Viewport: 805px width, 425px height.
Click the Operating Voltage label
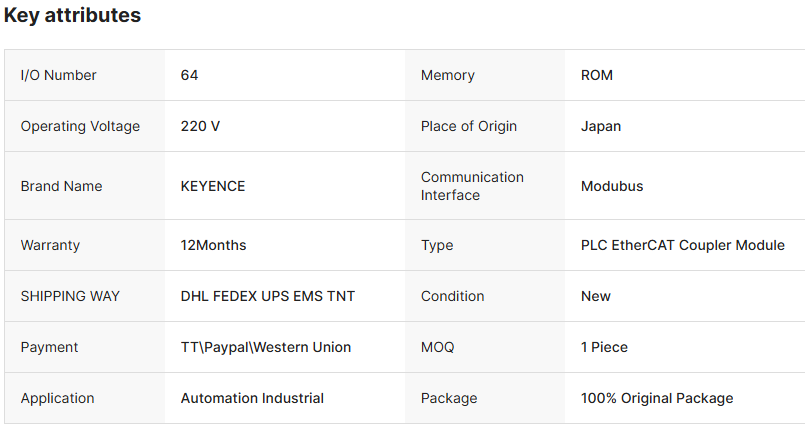tap(80, 126)
